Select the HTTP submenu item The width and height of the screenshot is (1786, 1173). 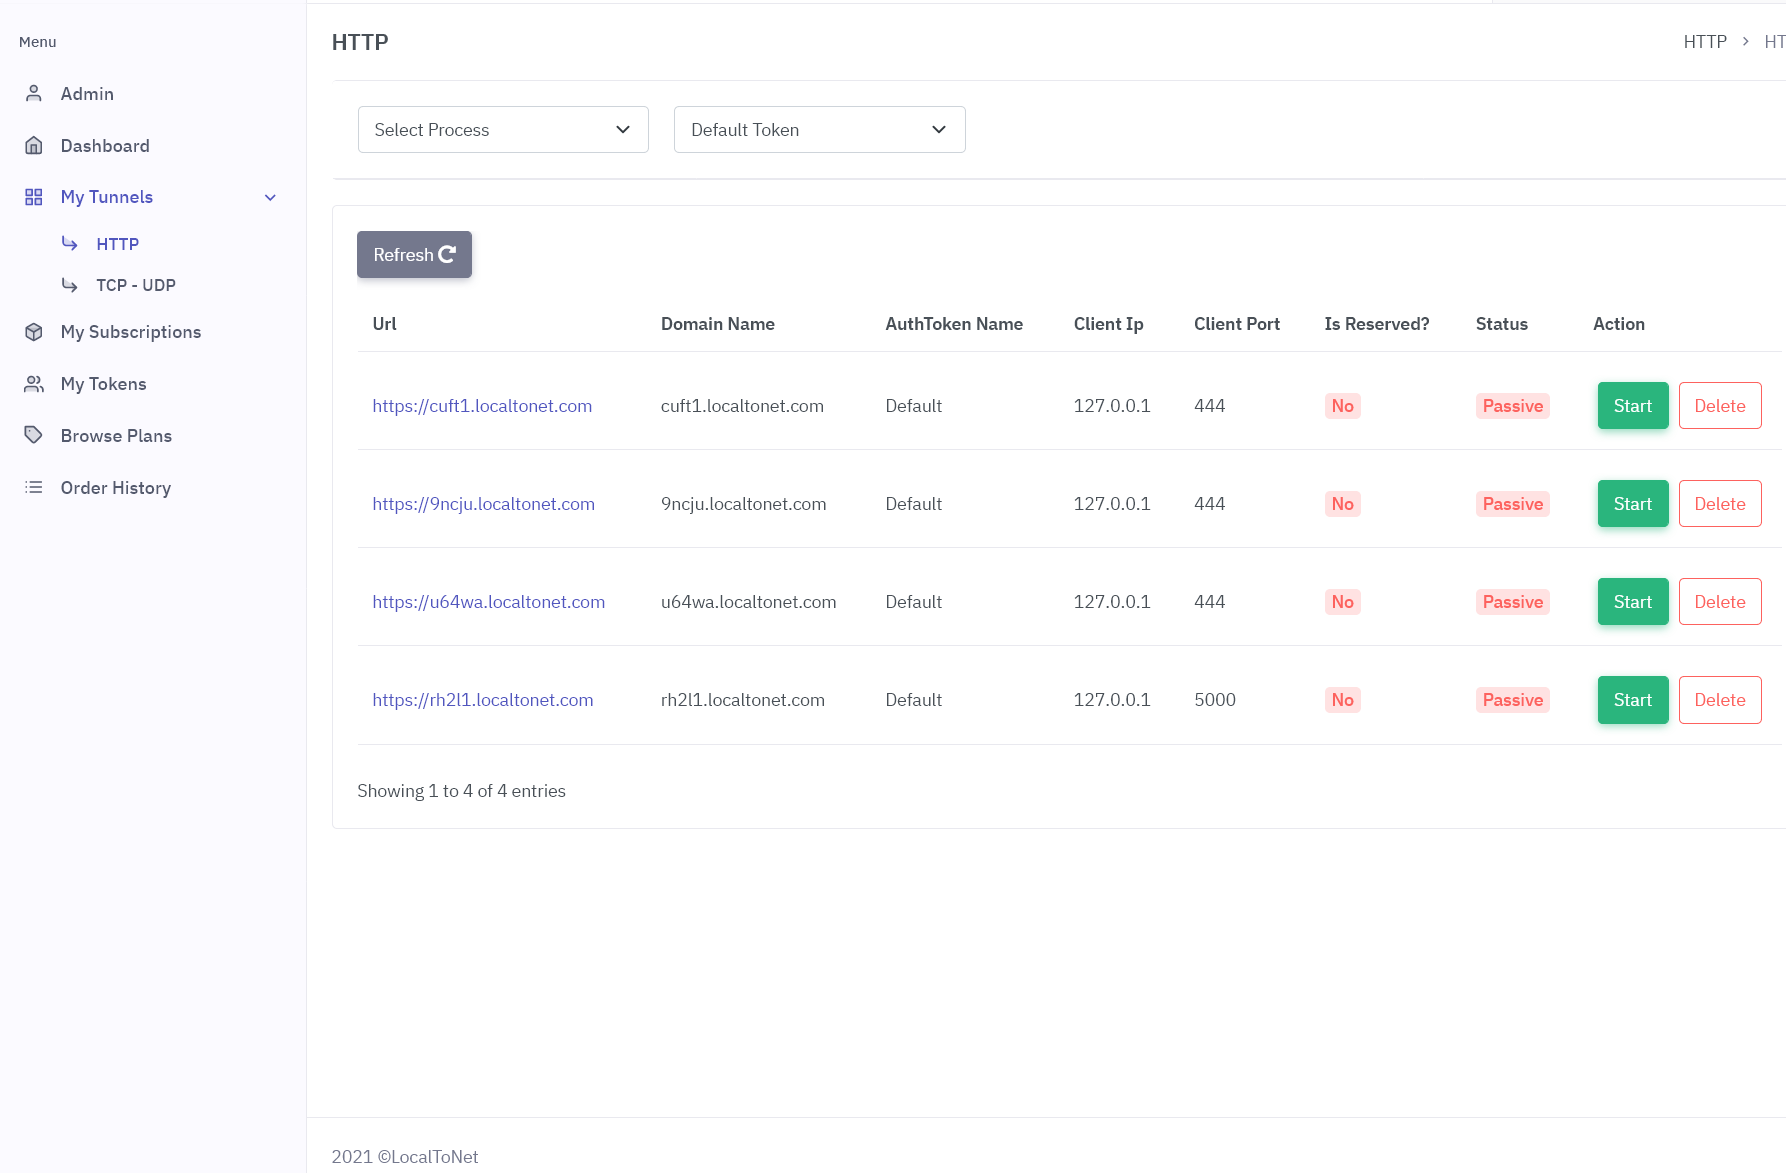click(117, 244)
